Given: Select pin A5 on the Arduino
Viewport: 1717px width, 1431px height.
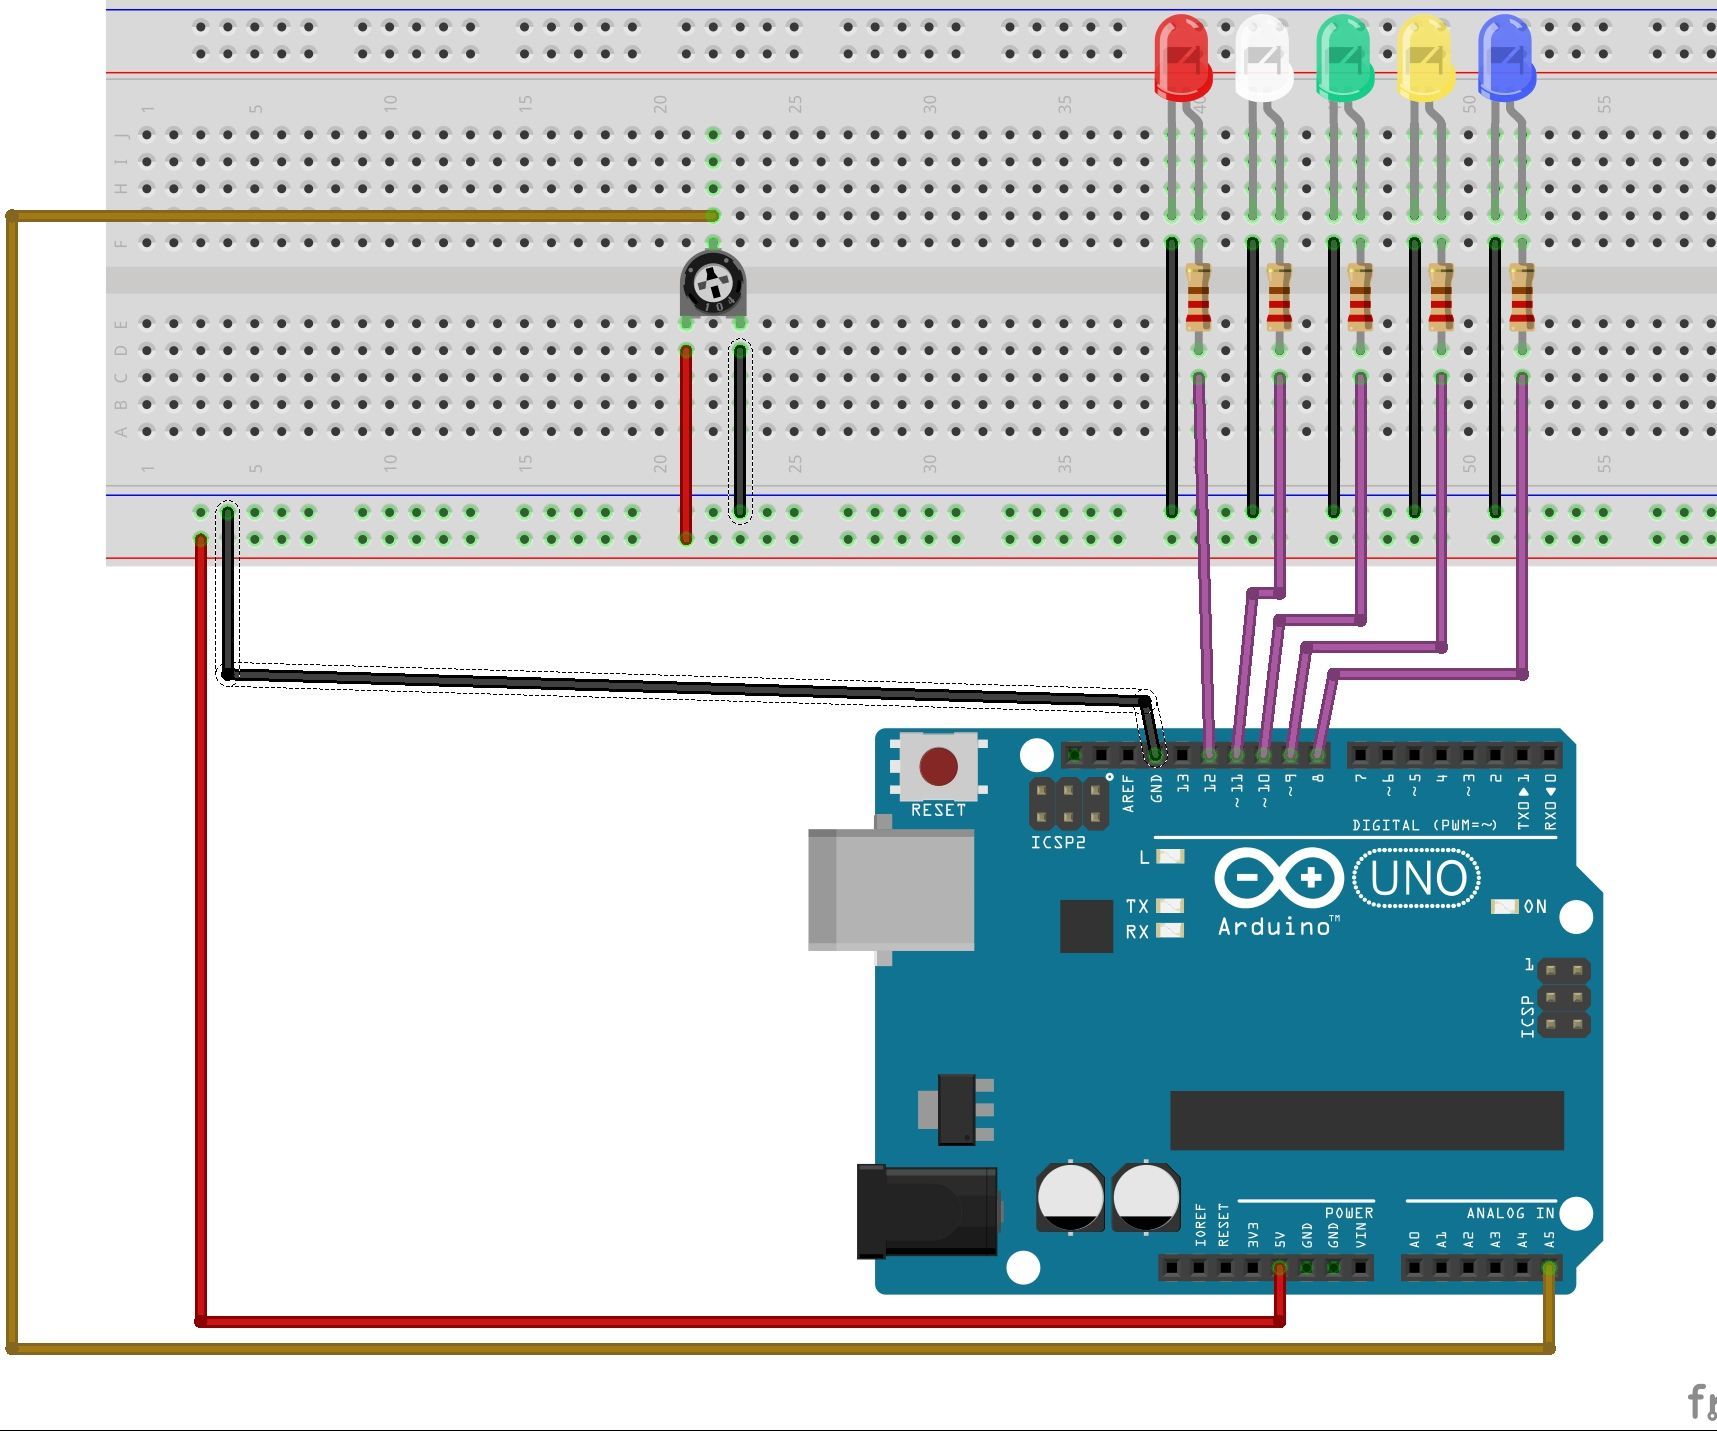Looking at the screenshot, I should 1551,1266.
